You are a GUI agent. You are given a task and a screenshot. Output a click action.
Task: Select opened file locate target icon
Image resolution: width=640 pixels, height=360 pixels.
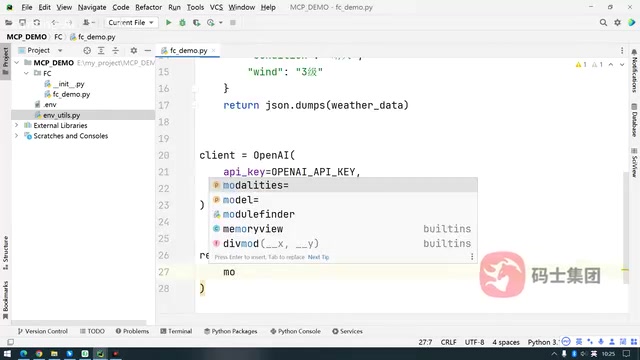[x=87, y=51]
